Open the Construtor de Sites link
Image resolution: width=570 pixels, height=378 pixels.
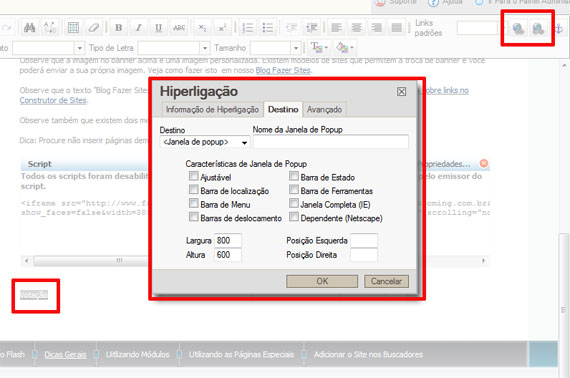(53, 100)
